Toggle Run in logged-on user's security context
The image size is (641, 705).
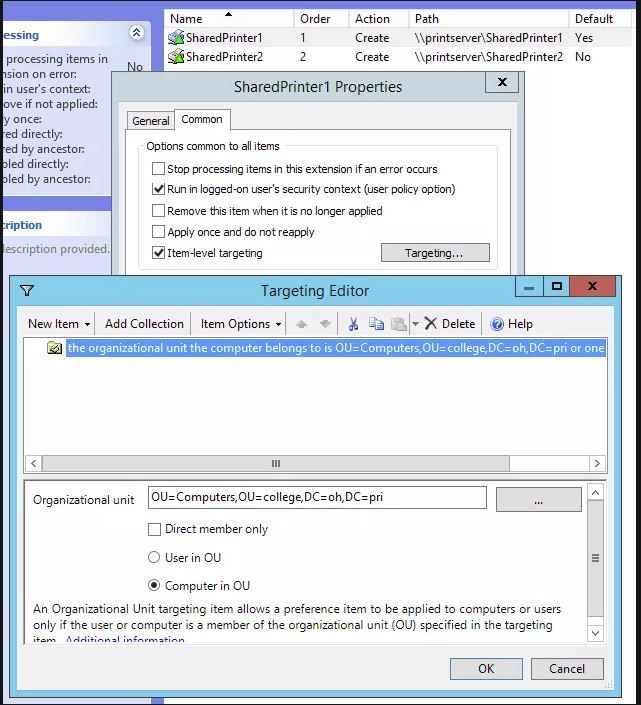click(x=158, y=189)
